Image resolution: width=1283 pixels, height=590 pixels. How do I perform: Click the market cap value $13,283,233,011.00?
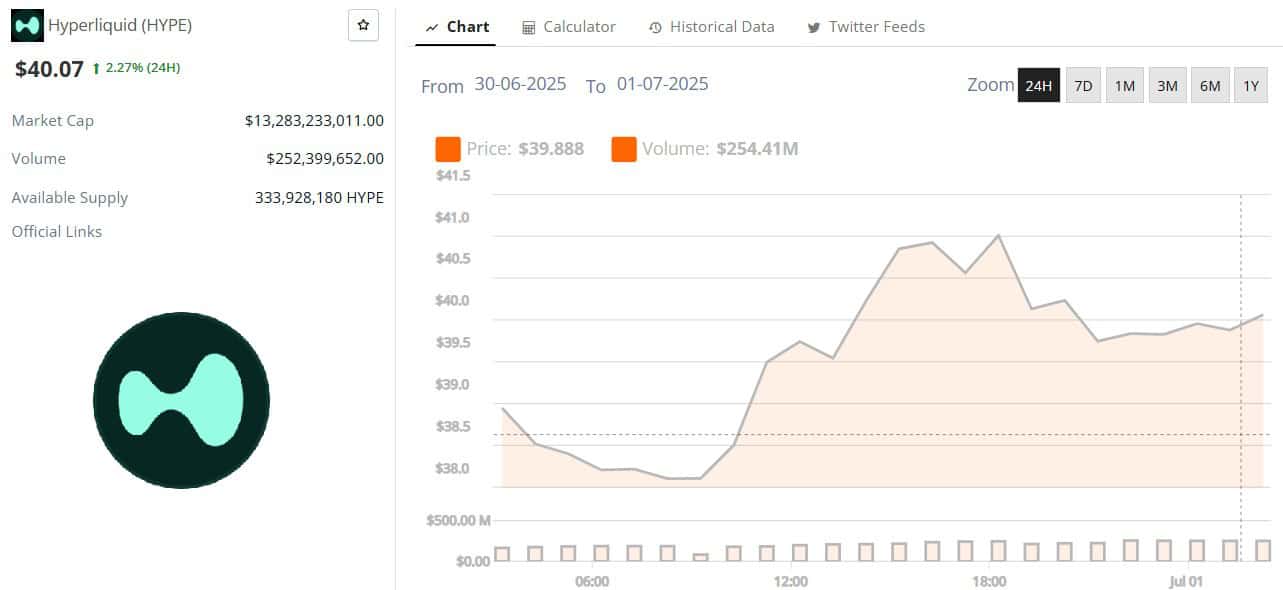click(x=314, y=120)
